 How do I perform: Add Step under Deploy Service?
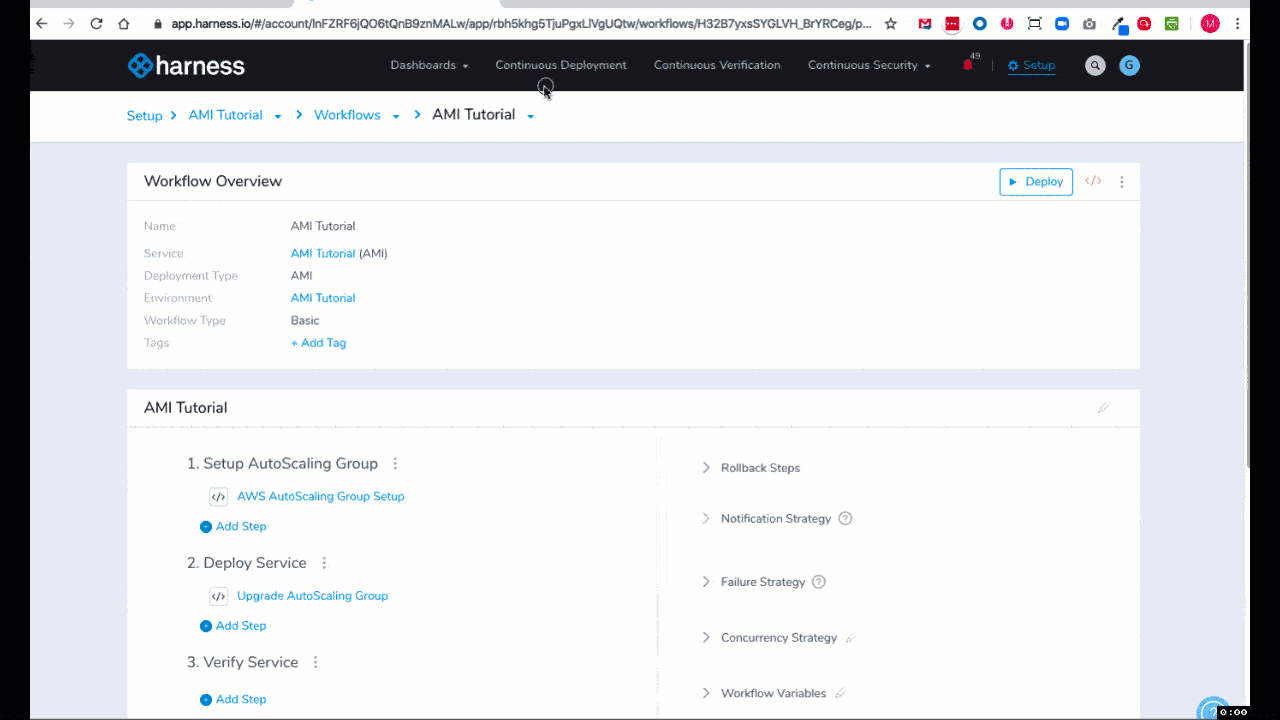(233, 626)
